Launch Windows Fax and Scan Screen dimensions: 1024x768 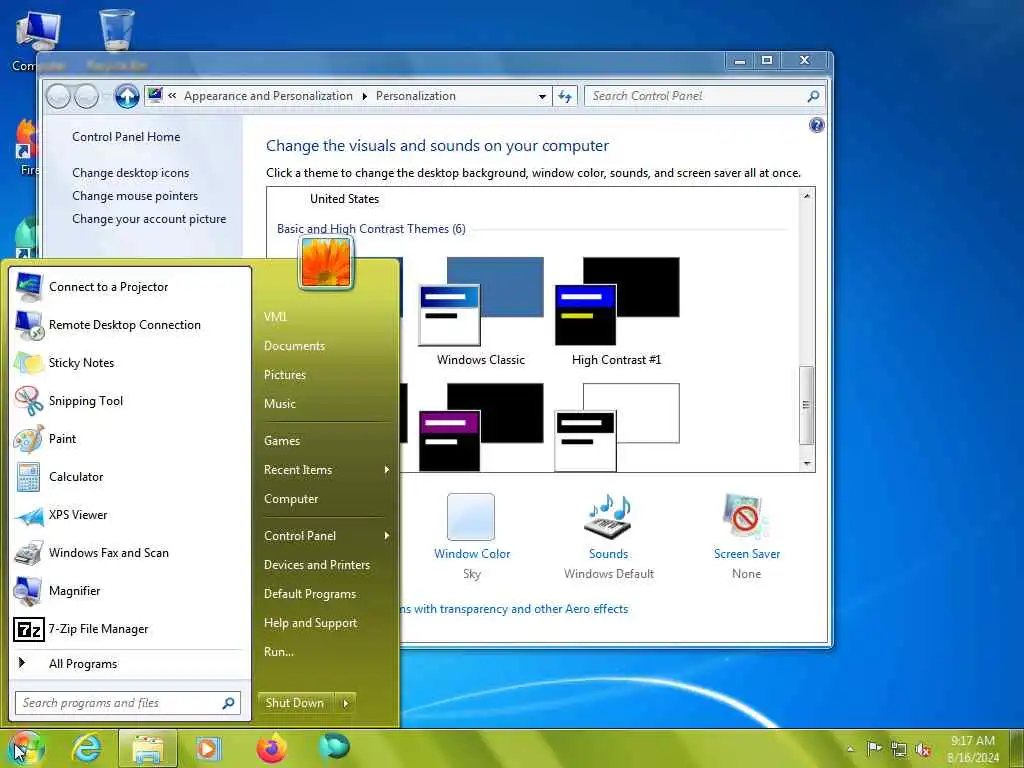pos(129,552)
